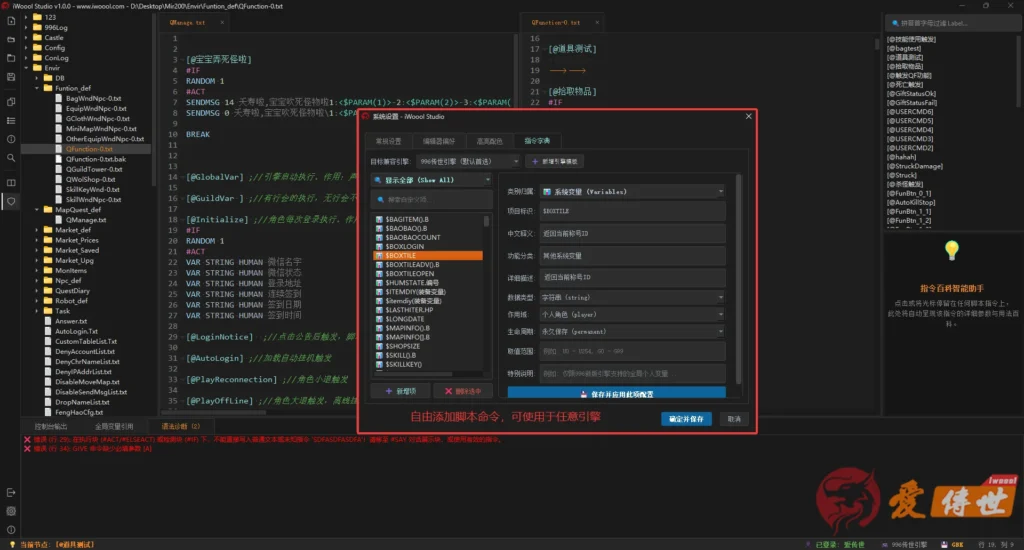
Task: Click the open folder icon in left sidebar
Action: pos(11,39)
